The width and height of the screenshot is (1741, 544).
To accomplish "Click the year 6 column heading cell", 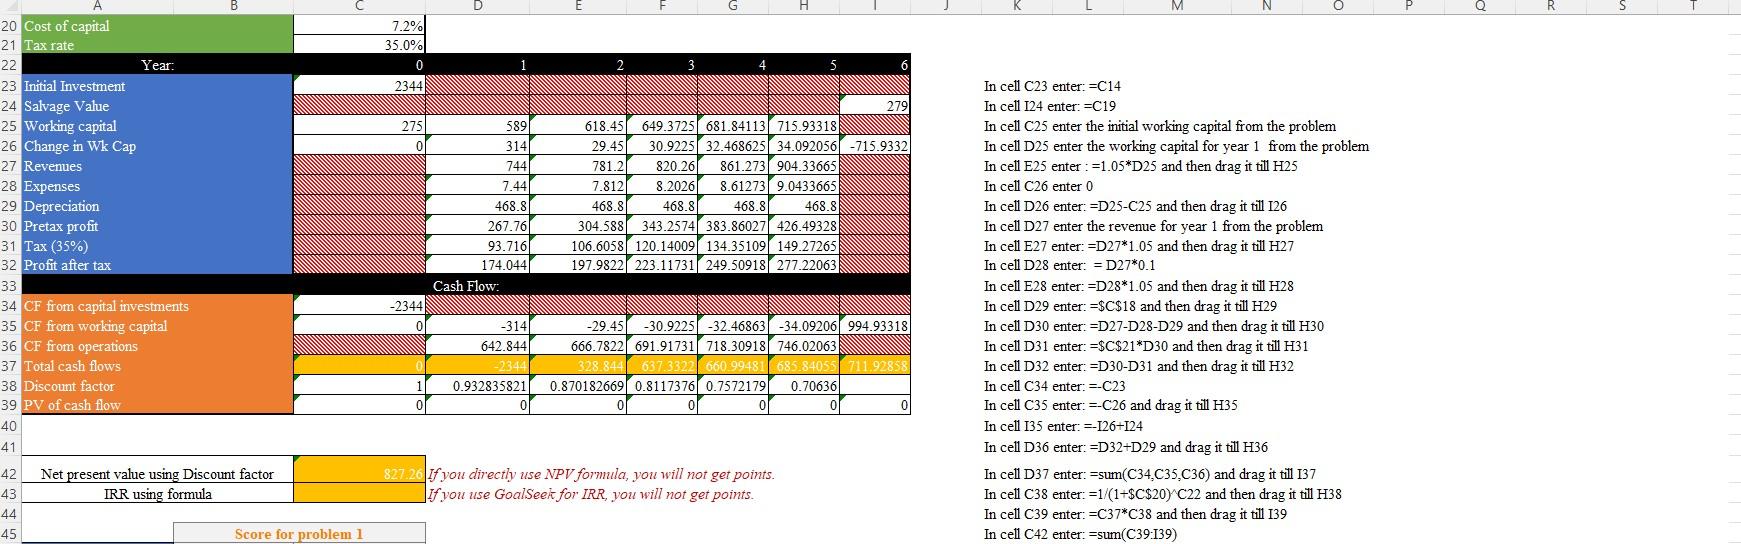I will [875, 65].
